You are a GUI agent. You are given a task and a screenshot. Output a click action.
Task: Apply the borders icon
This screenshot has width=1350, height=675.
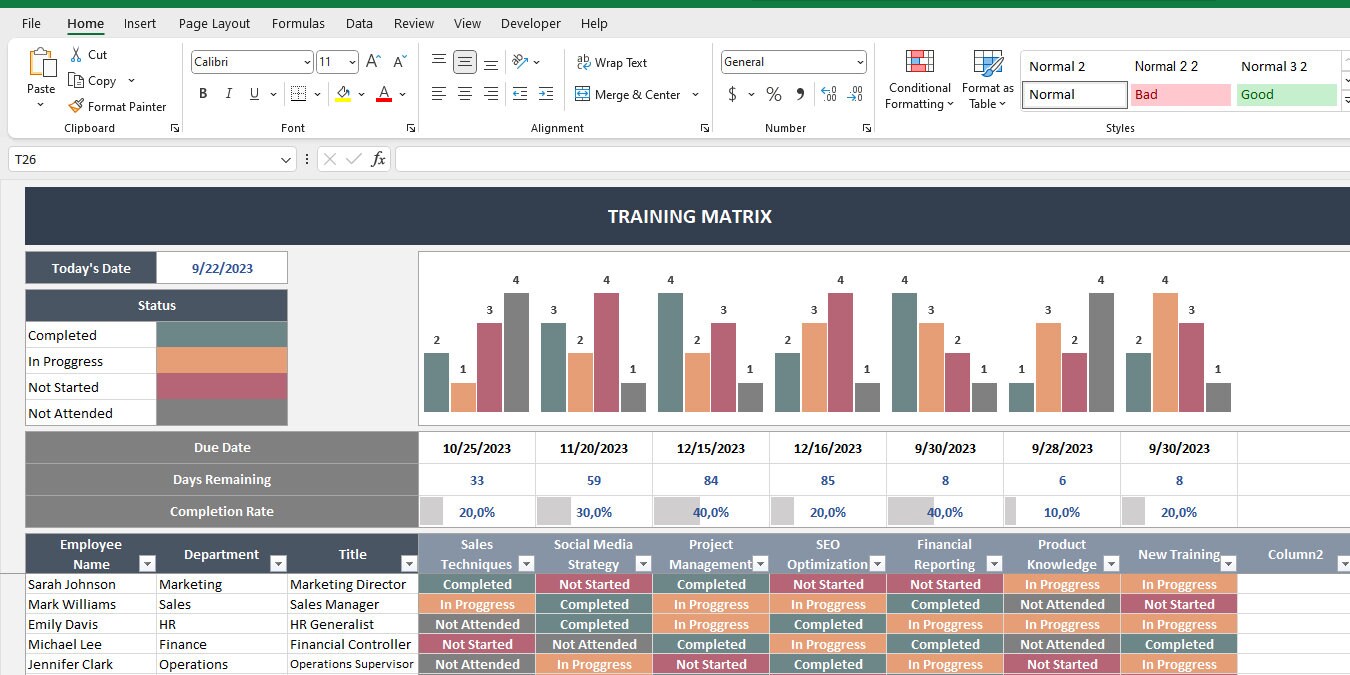point(298,94)
